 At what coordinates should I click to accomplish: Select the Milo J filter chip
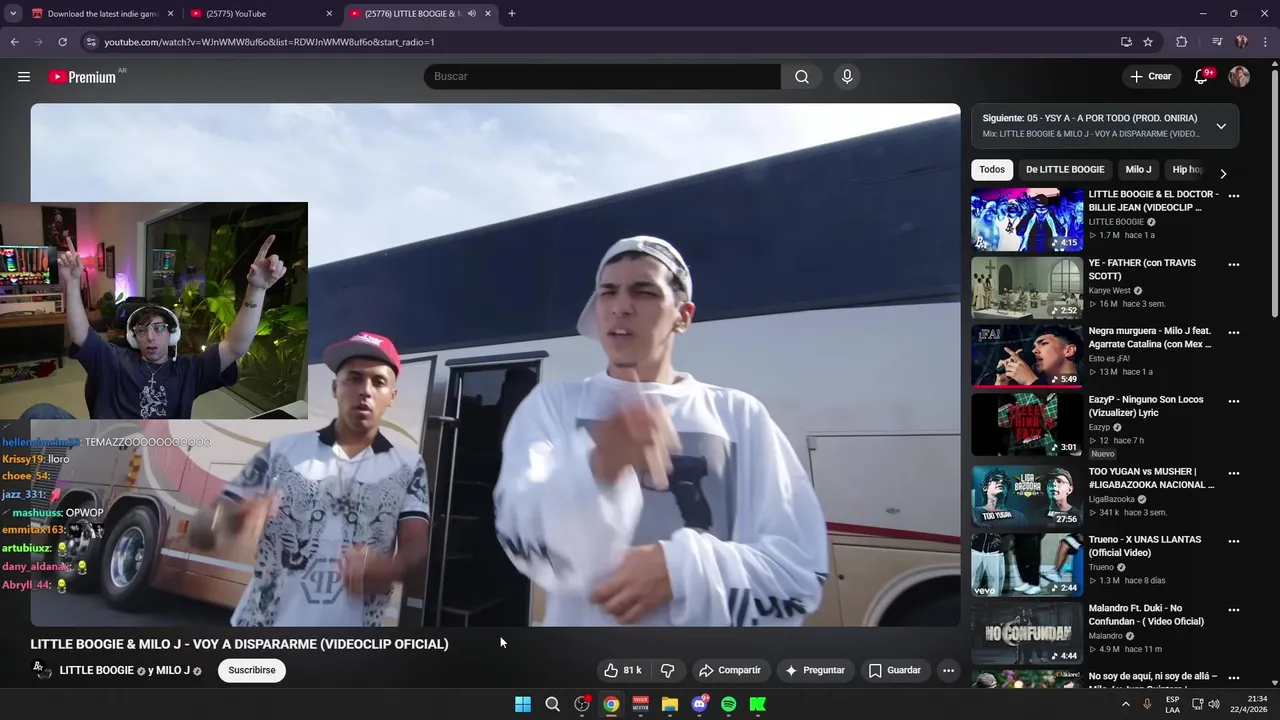pos(1138,170)
